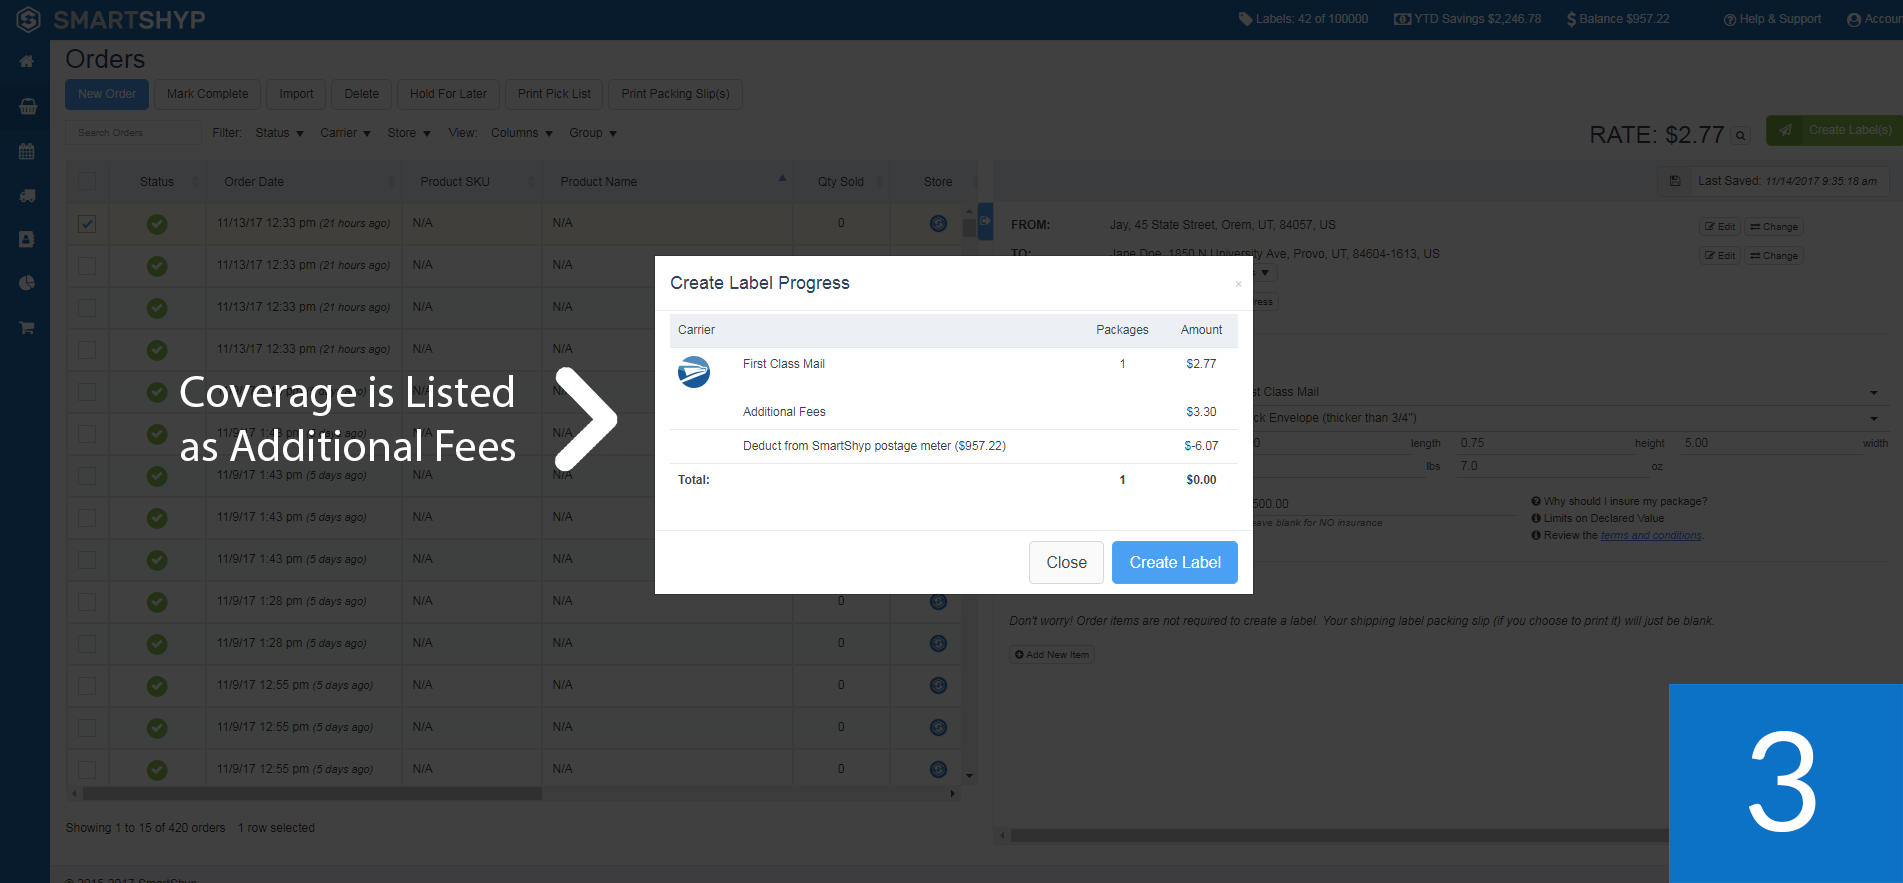Open the Columns view dropdown
Viewport: 1903px width, 883px height.
point(521,133)
